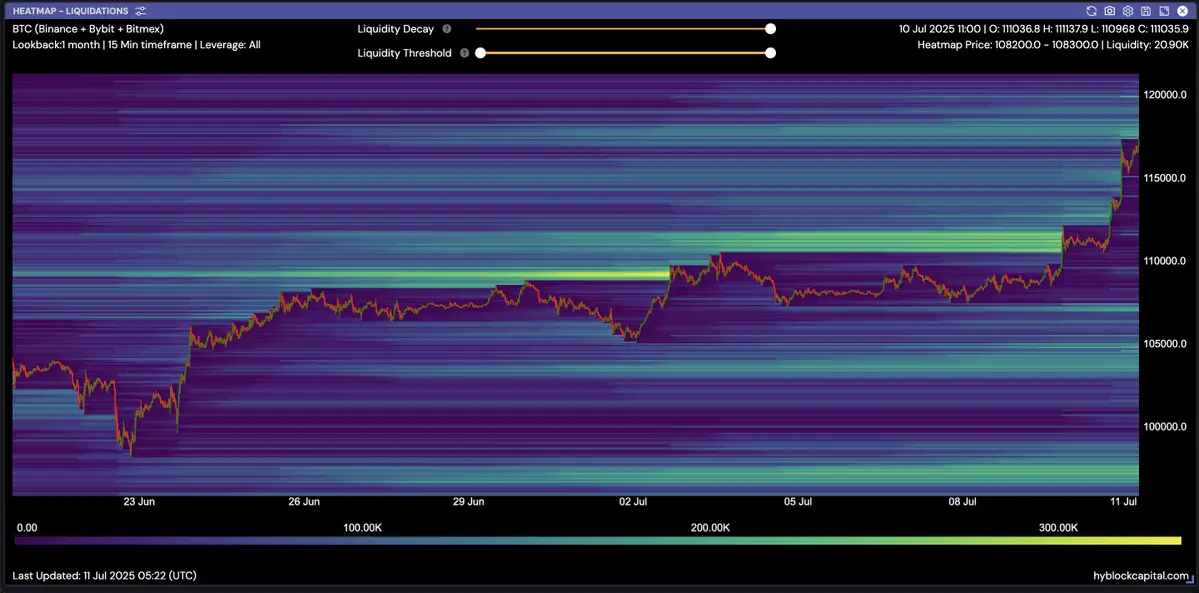The image size is (1199, 593).
Task: Click the 105000.0 price axis label
Action: point(1165,344)
